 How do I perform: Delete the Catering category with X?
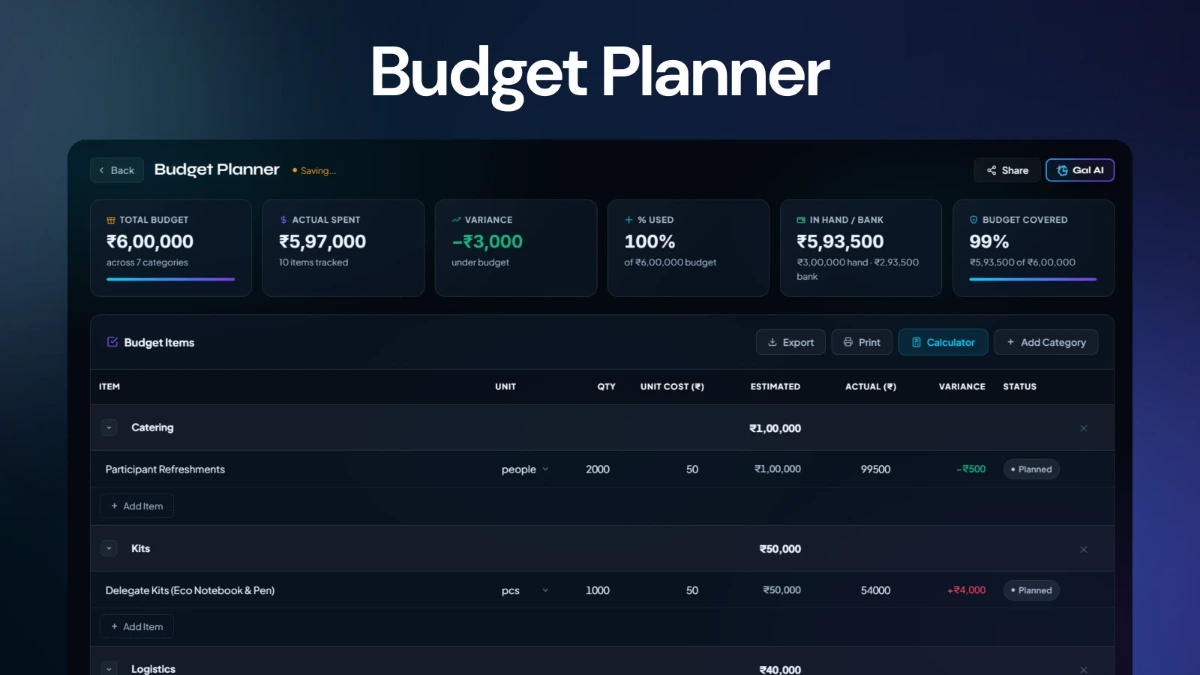pyautogui.click(x=1083, y=428)
